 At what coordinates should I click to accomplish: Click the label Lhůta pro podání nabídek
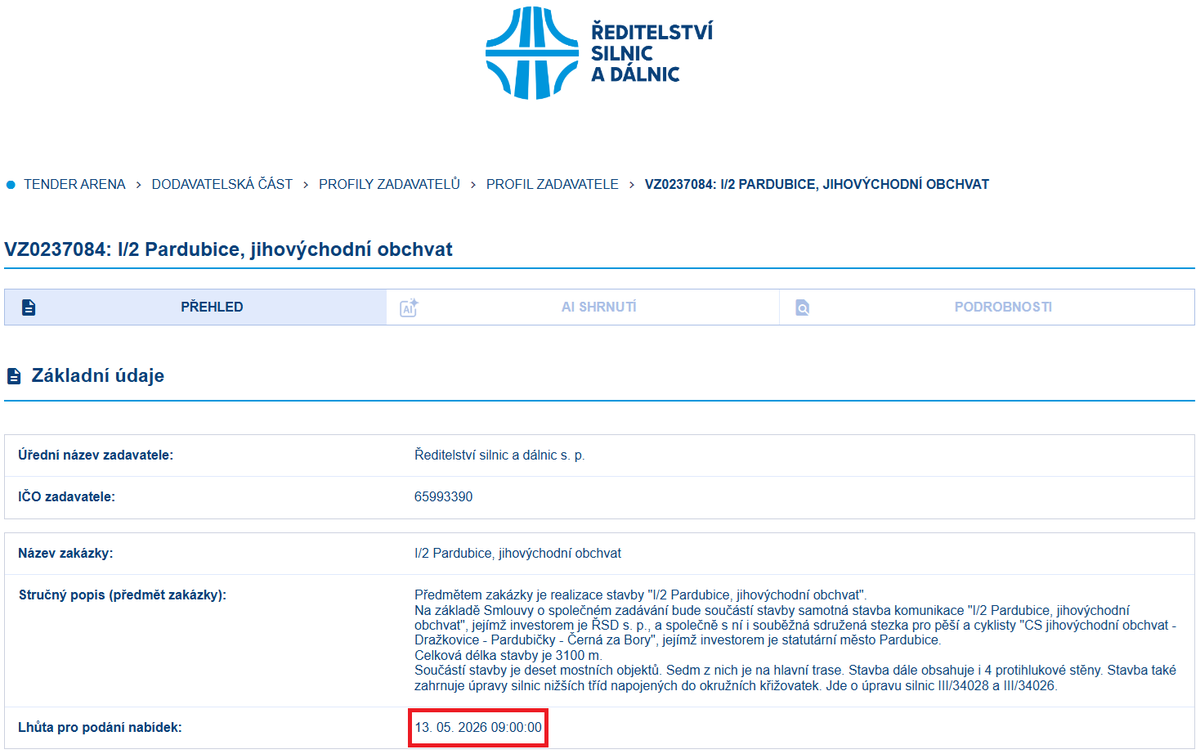(x=100, y=728)
